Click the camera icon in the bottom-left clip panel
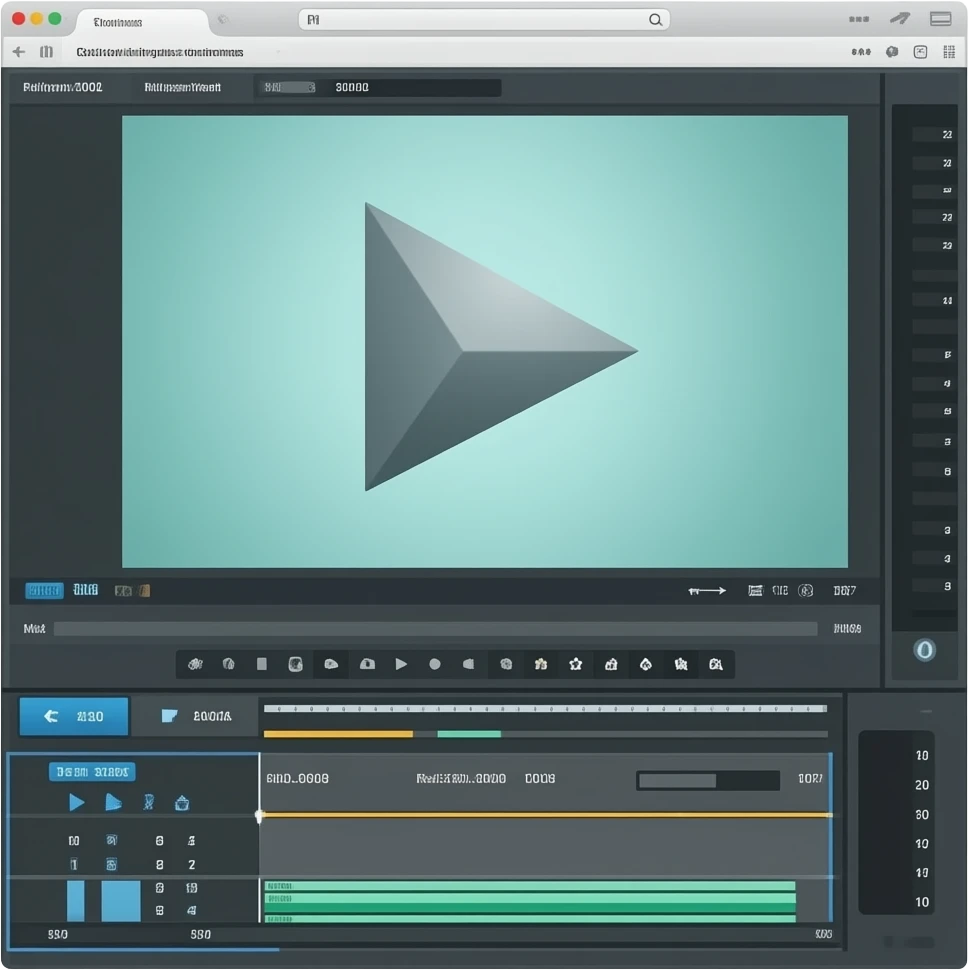The image size is (970, 970). tap(182, 802)
